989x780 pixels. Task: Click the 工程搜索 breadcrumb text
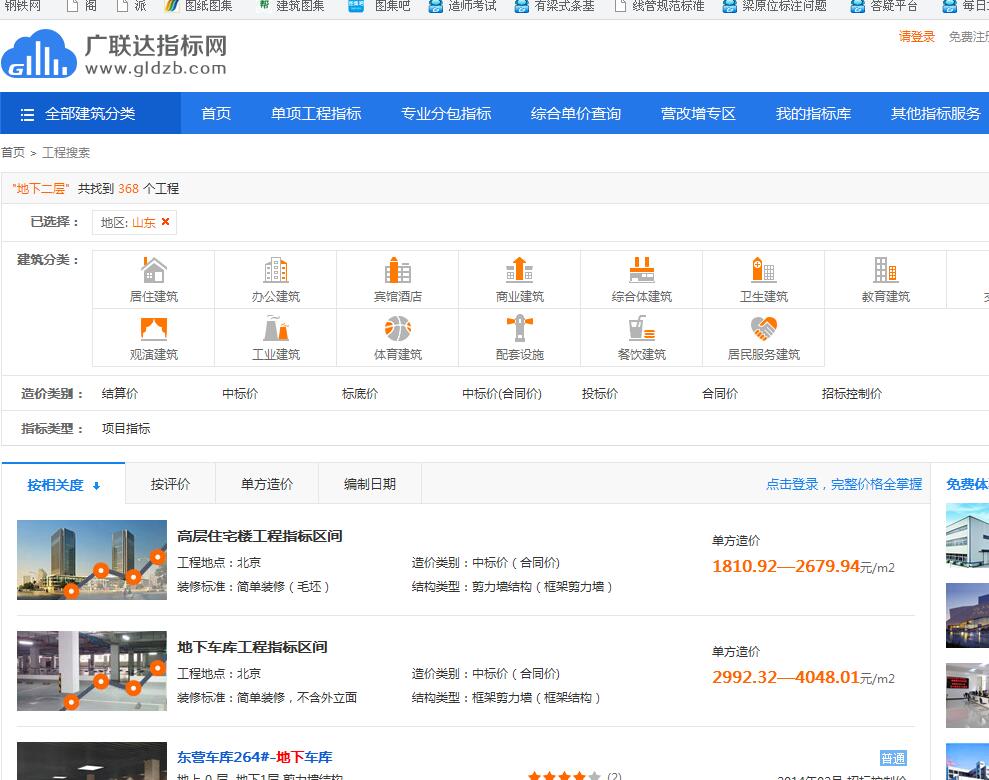click(x=66, y=153)
